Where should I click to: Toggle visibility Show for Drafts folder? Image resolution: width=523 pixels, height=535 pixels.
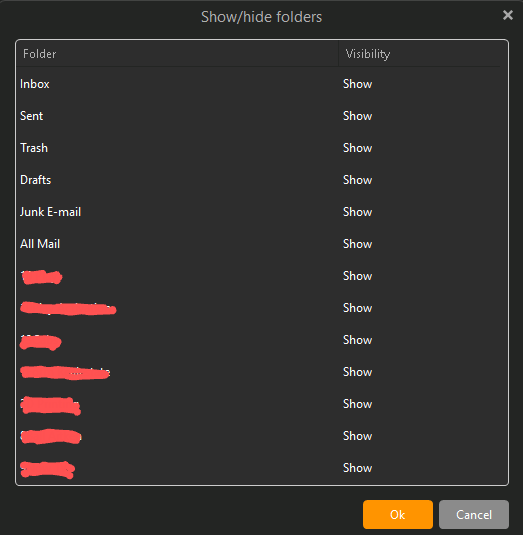click(x=357, y=180)
